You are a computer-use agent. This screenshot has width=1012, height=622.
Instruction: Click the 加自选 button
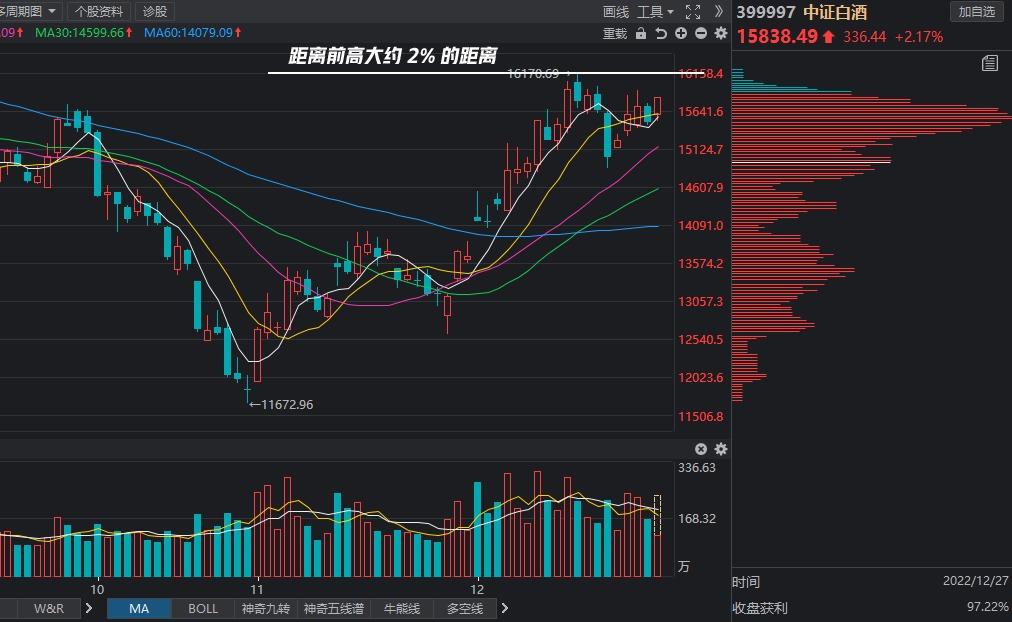point(976,12)
